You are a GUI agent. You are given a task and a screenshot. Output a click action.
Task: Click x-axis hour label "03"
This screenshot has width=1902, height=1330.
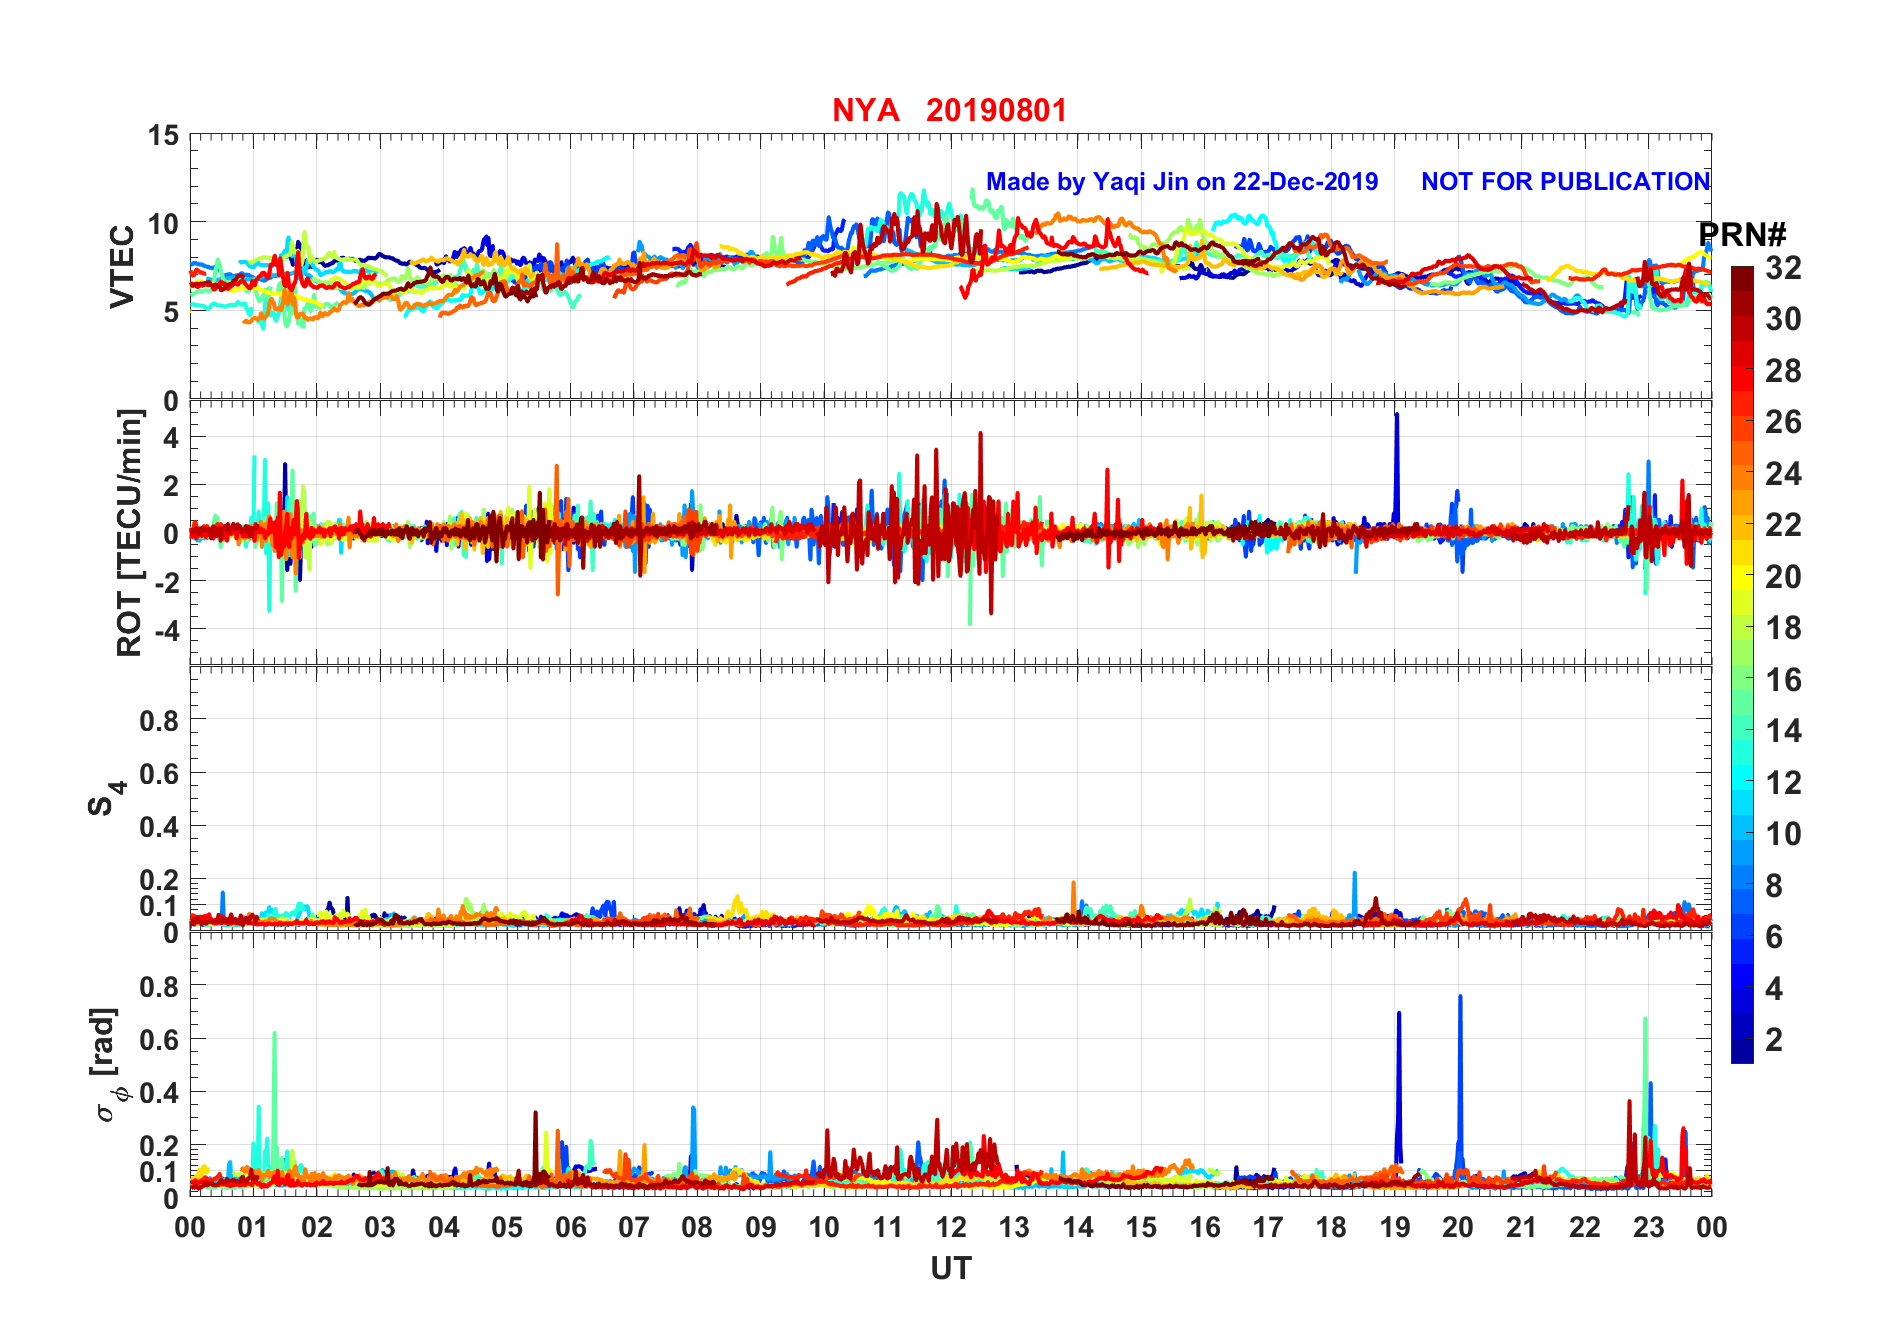380,1227
